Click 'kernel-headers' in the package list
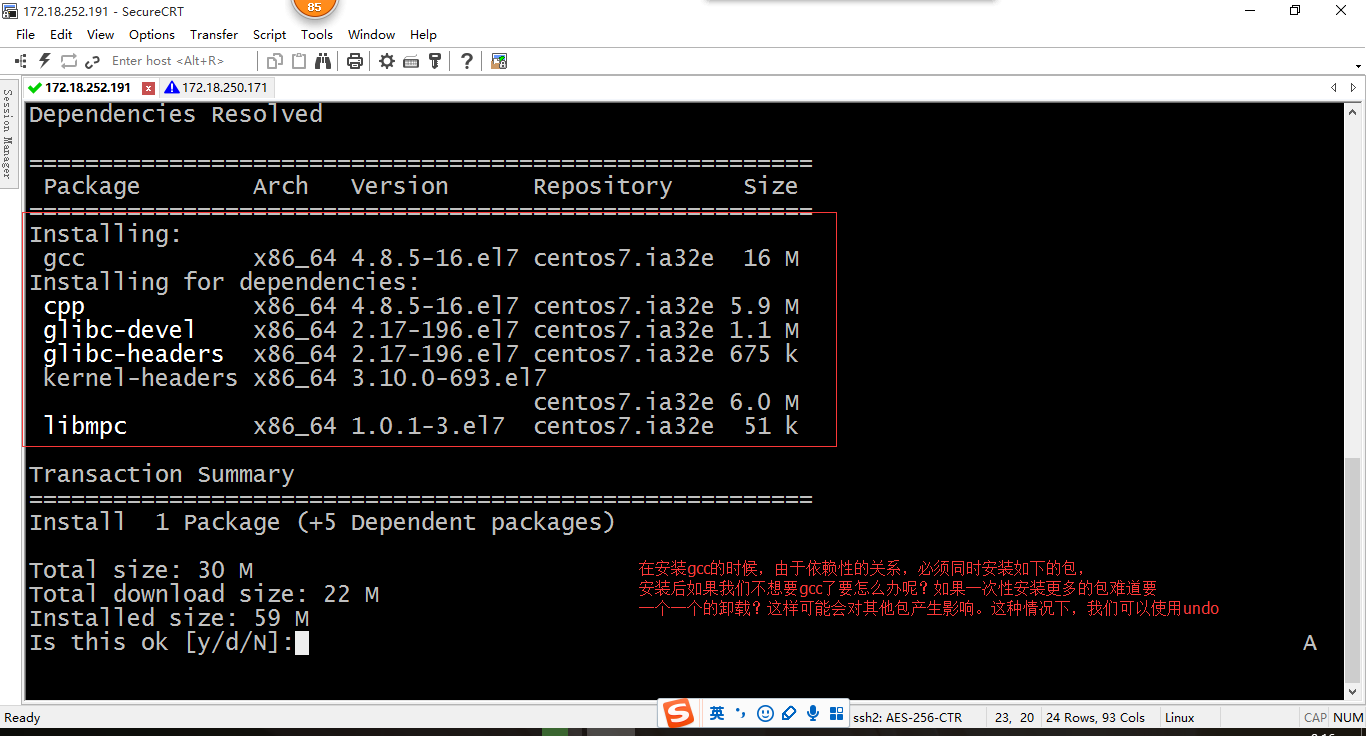 click(x=141, y=378)
